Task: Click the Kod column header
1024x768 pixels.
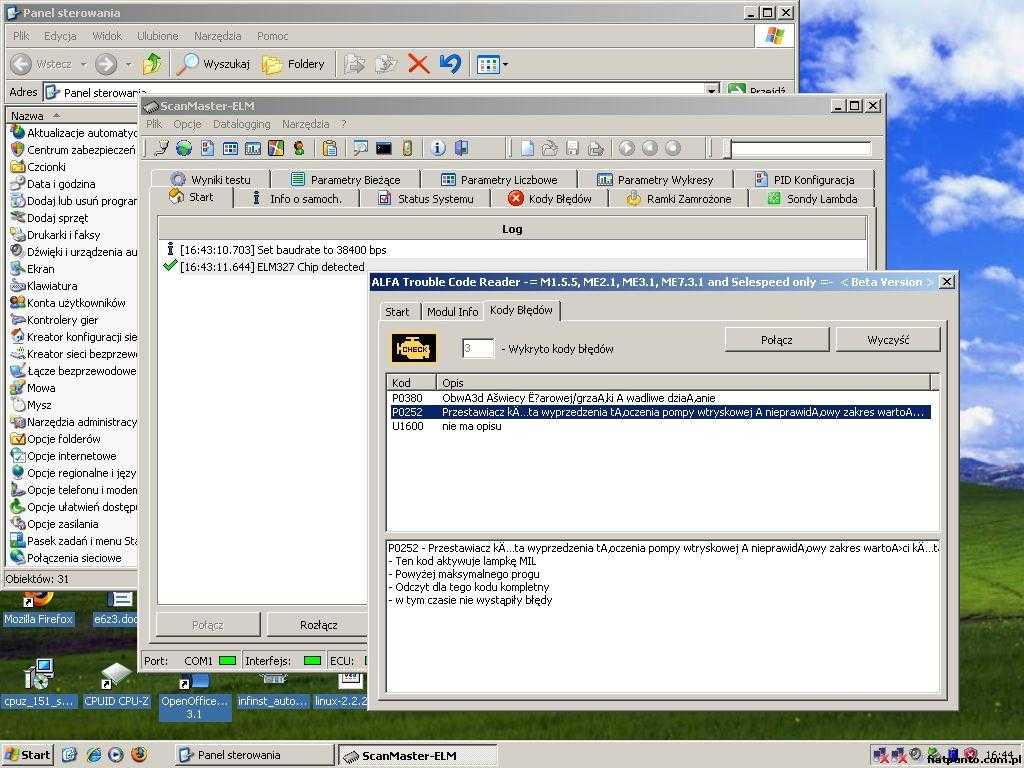Action: (411, 383)
